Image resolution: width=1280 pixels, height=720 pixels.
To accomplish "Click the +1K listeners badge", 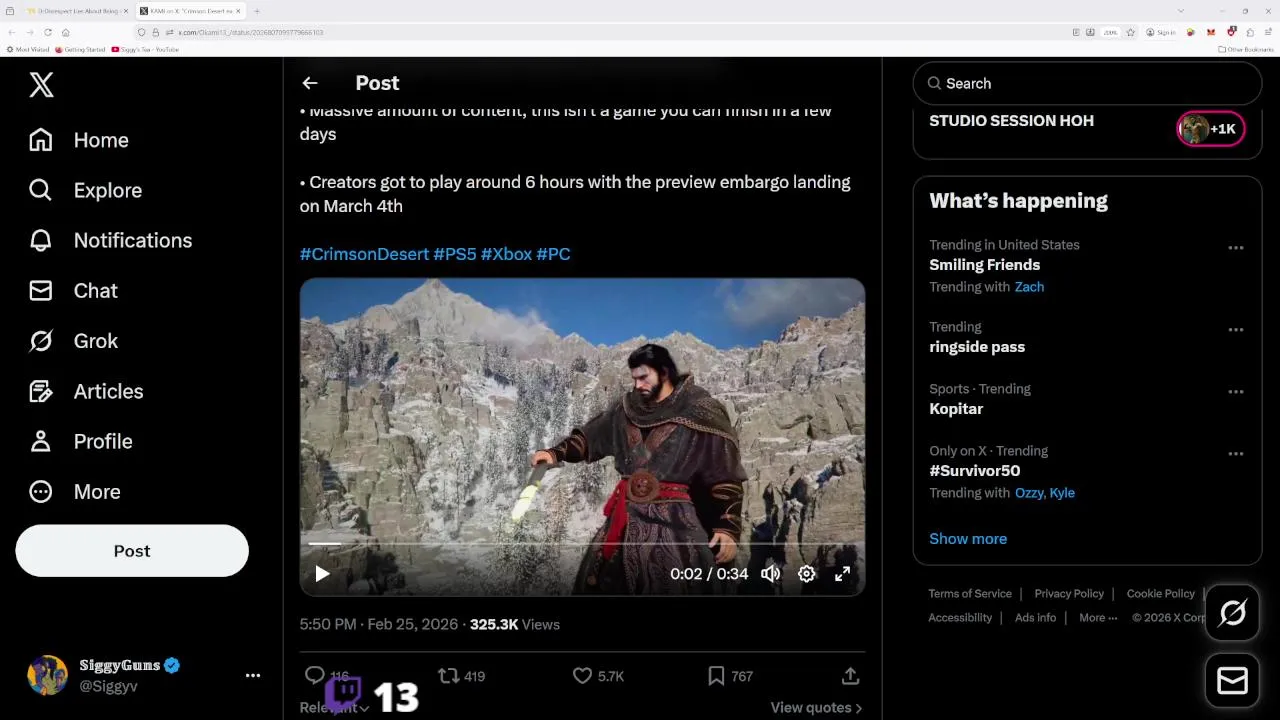I will coord(1210,129).
